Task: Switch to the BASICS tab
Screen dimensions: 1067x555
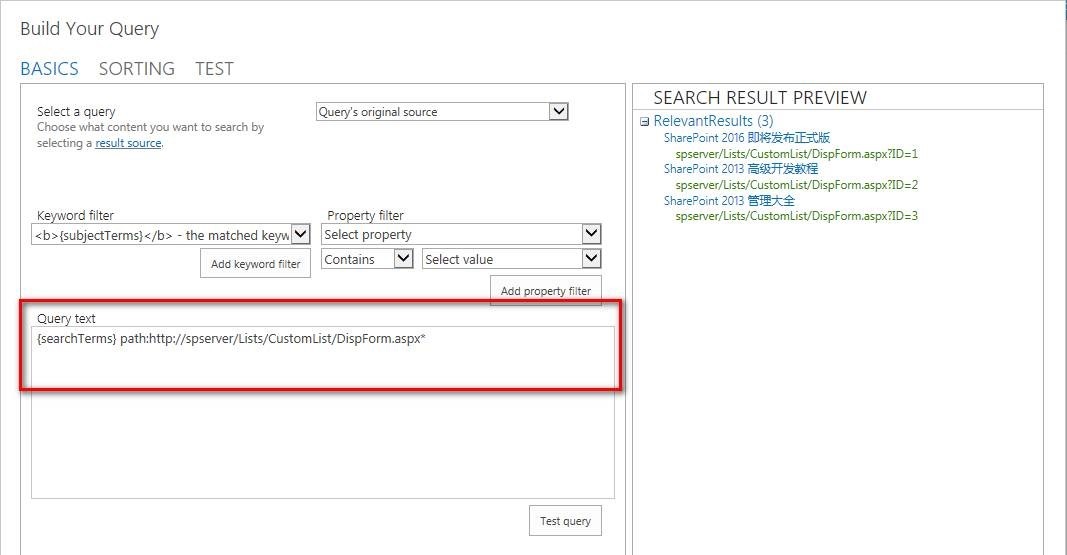Action: click(x=49, y=69)
